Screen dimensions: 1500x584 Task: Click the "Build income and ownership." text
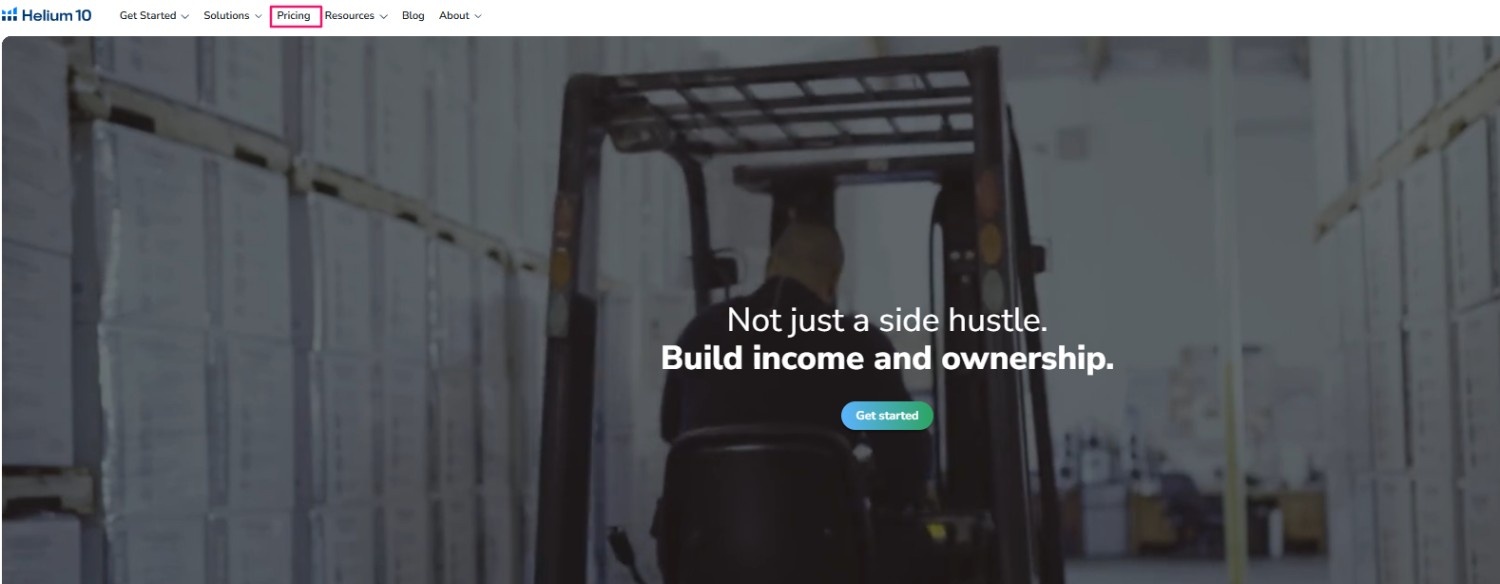pos(887,359)
